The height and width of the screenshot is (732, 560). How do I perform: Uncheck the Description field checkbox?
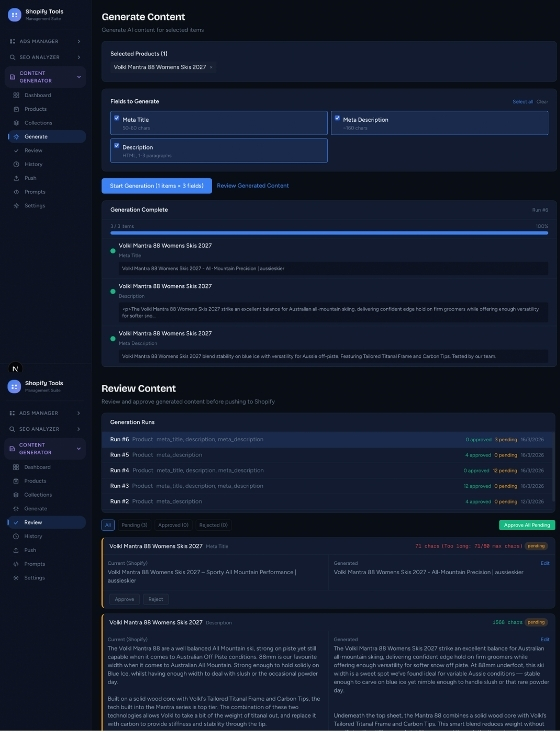pos(117,145)
